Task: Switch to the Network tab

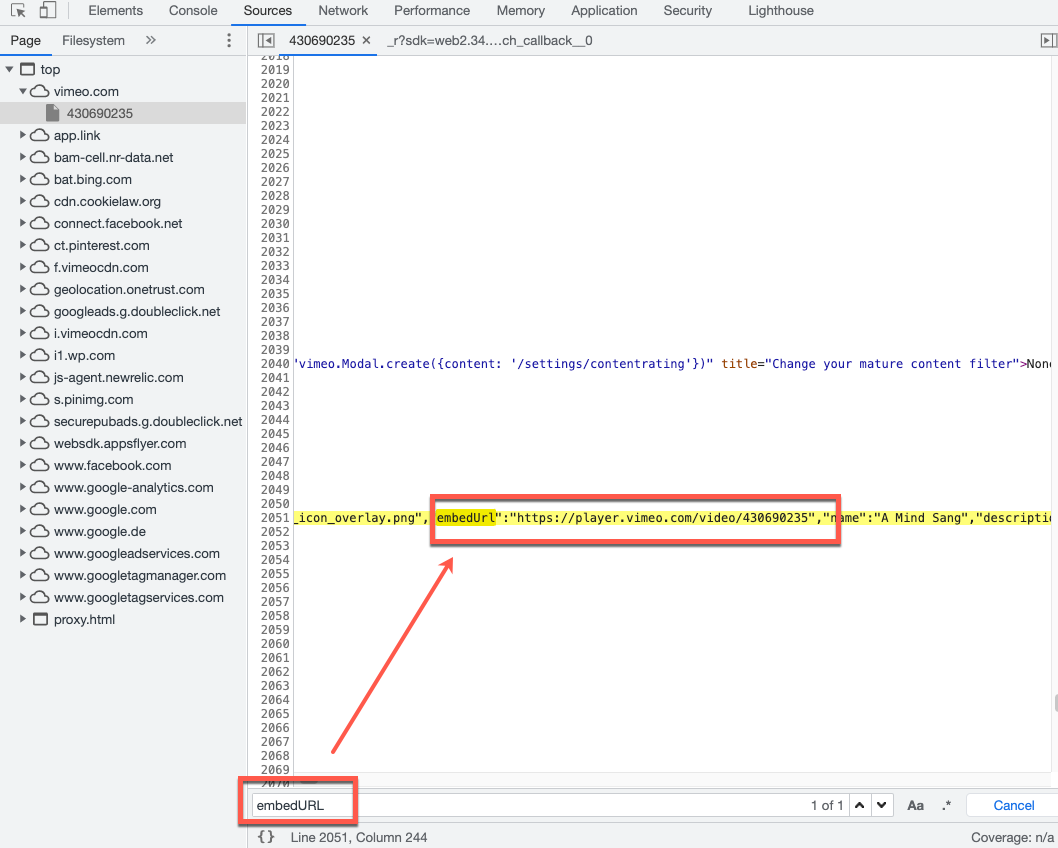Action: [343, 11]
